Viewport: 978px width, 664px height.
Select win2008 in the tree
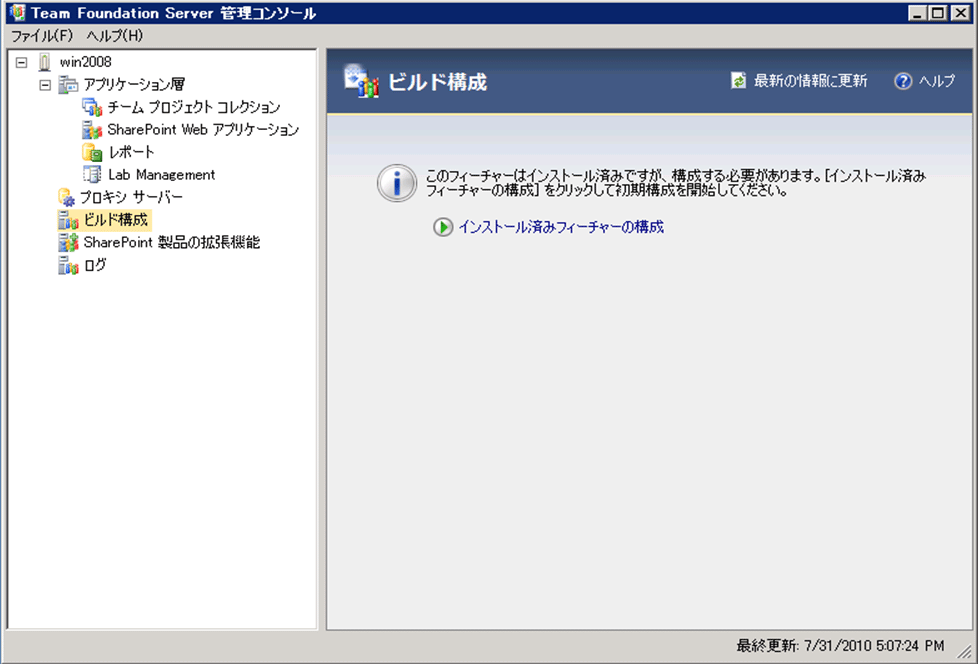click(x=85, y=62)
